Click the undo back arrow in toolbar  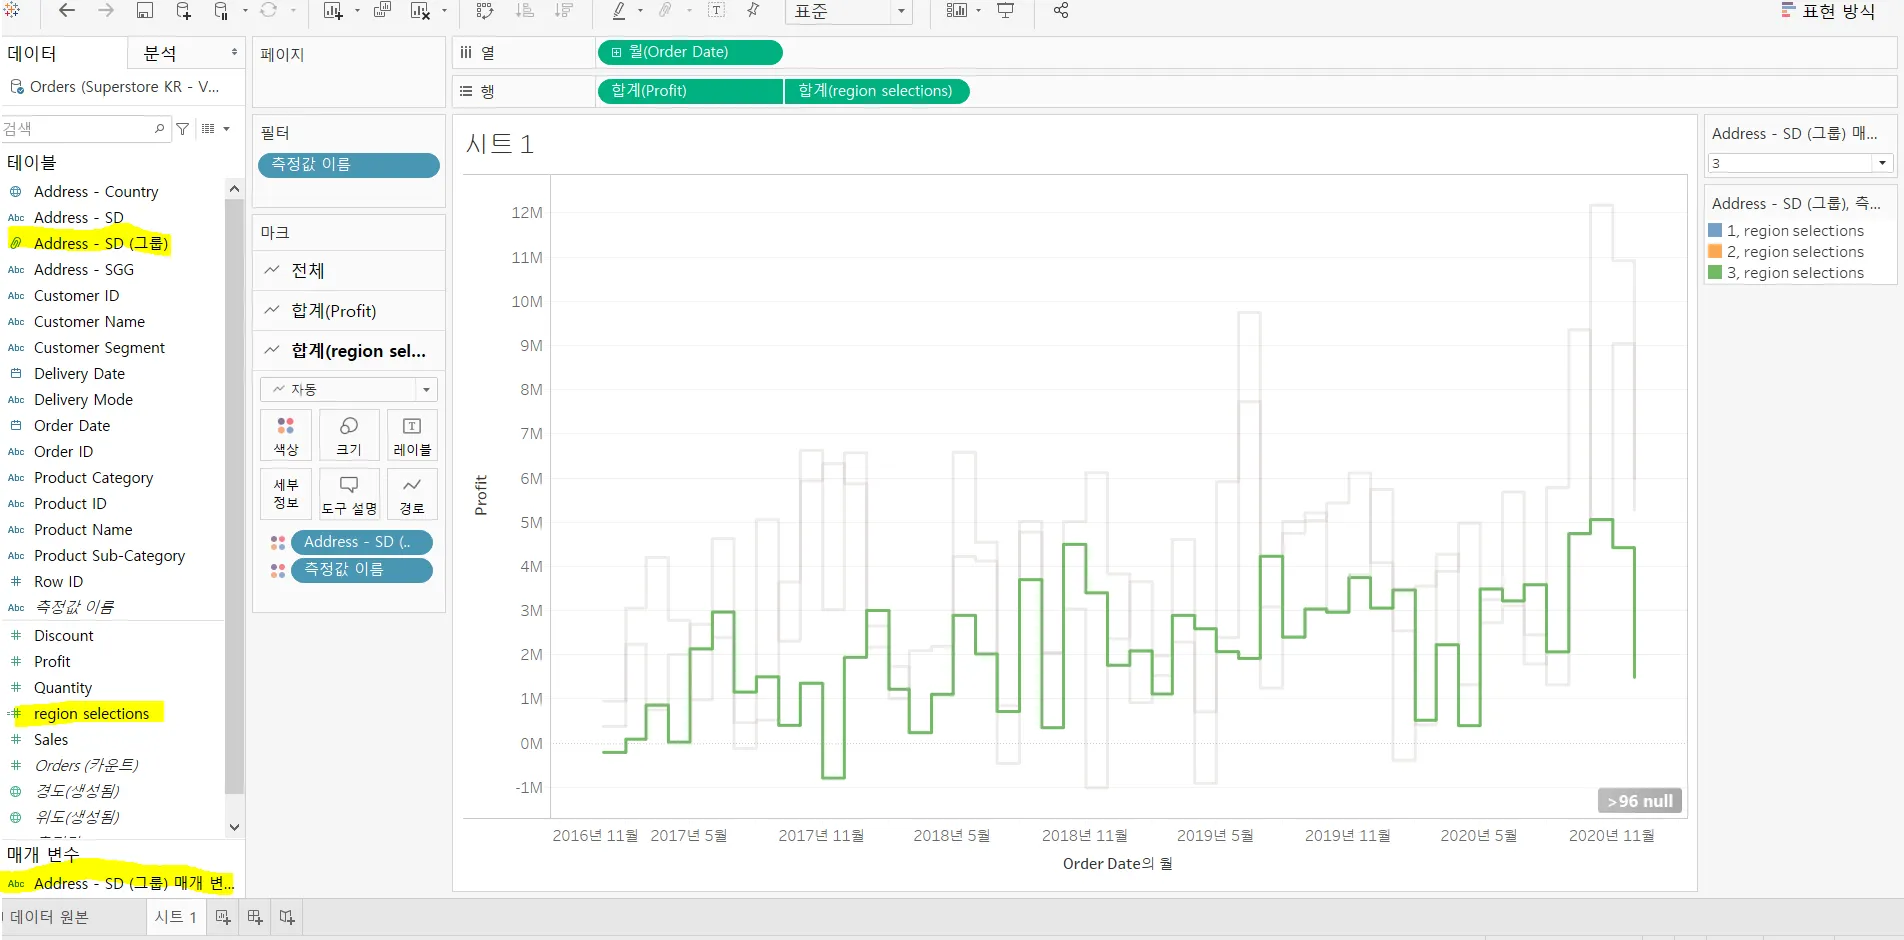pos(67,10)
